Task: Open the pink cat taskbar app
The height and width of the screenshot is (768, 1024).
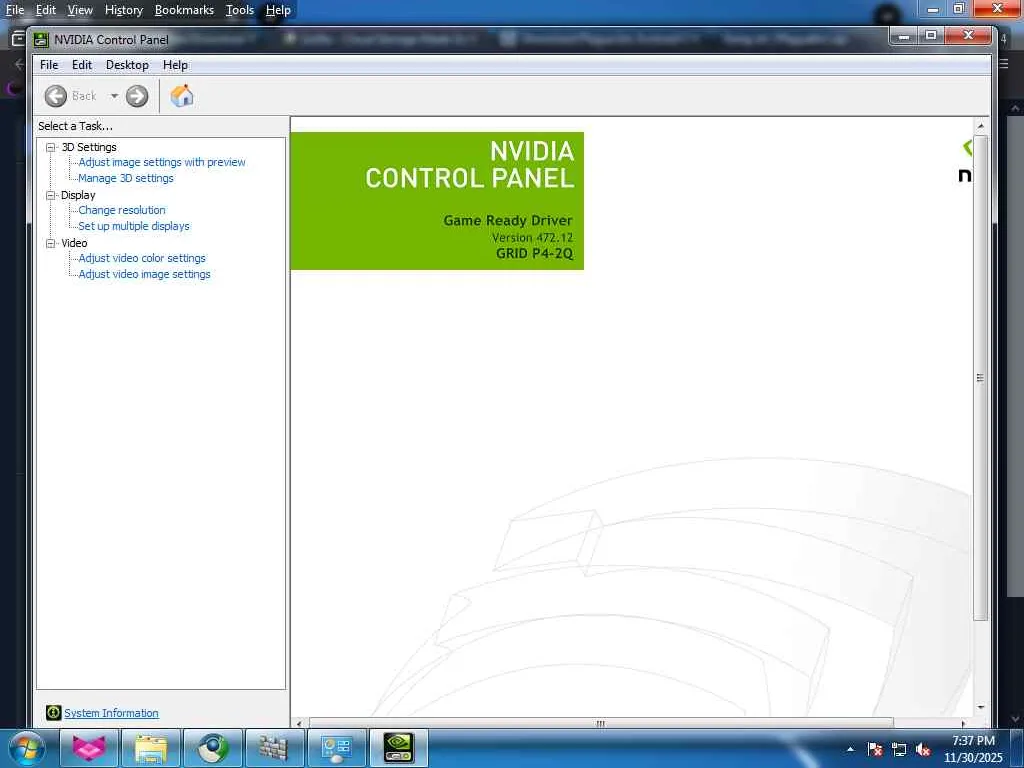Action: click(x=89, y=748)
